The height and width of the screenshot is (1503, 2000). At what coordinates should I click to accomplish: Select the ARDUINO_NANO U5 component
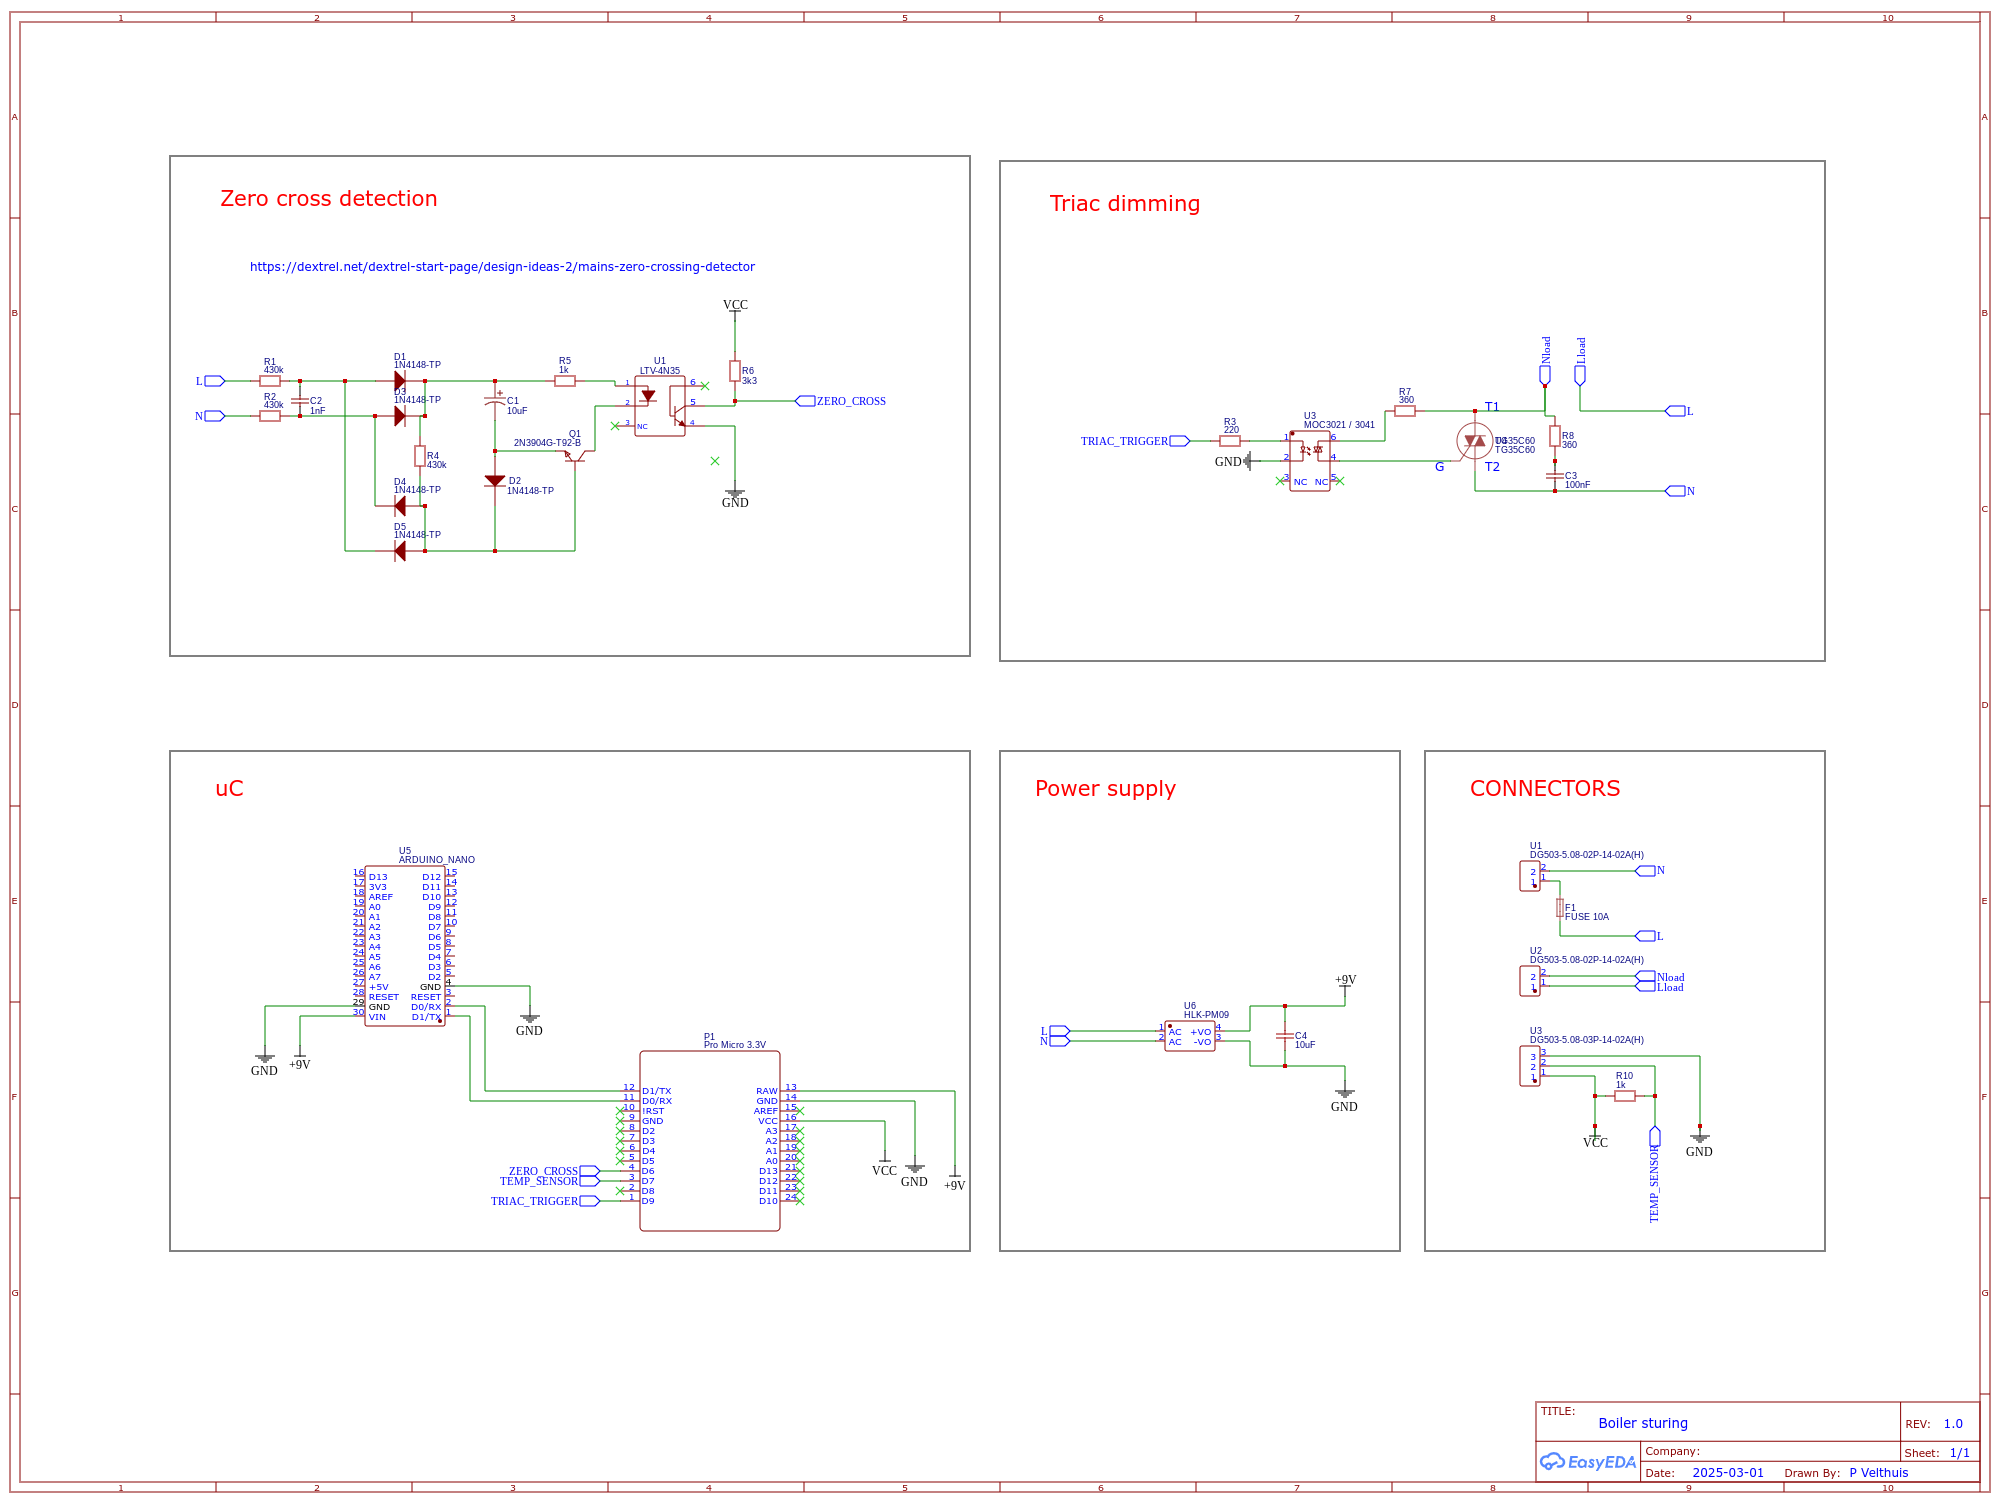pos(405,946)
